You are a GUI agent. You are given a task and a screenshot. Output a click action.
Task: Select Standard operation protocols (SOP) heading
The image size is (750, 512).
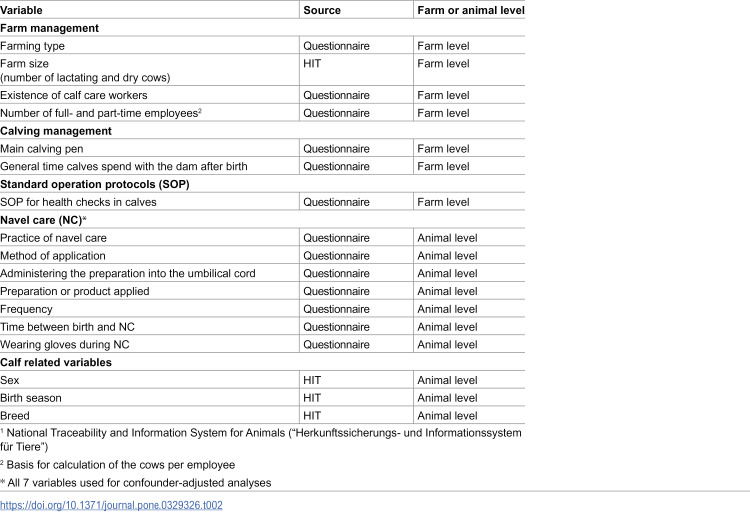pos(95,184)
